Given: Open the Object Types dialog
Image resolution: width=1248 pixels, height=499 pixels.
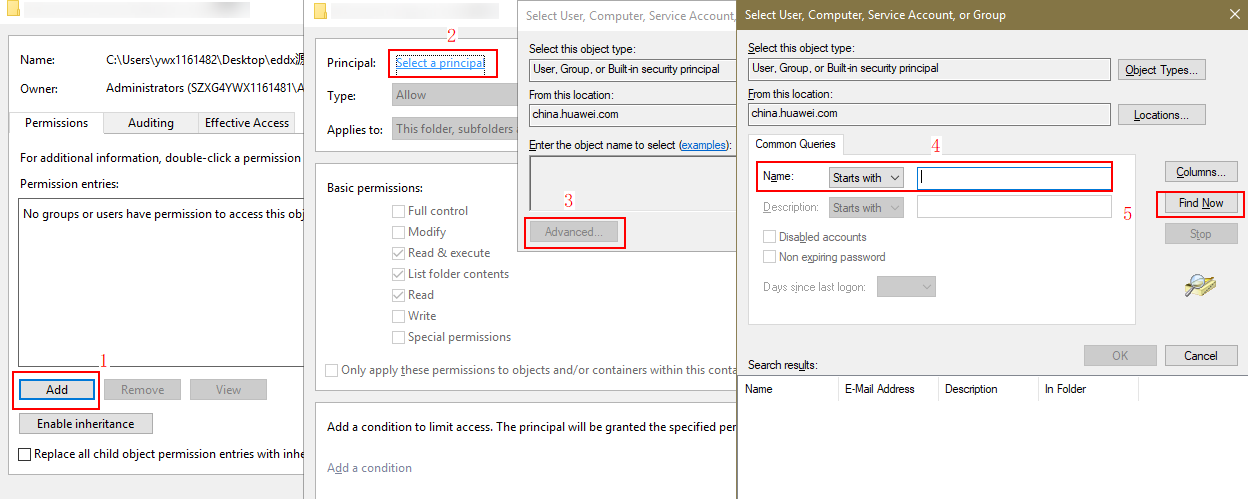Looking at the screenshot, I should pos(1161,70).
